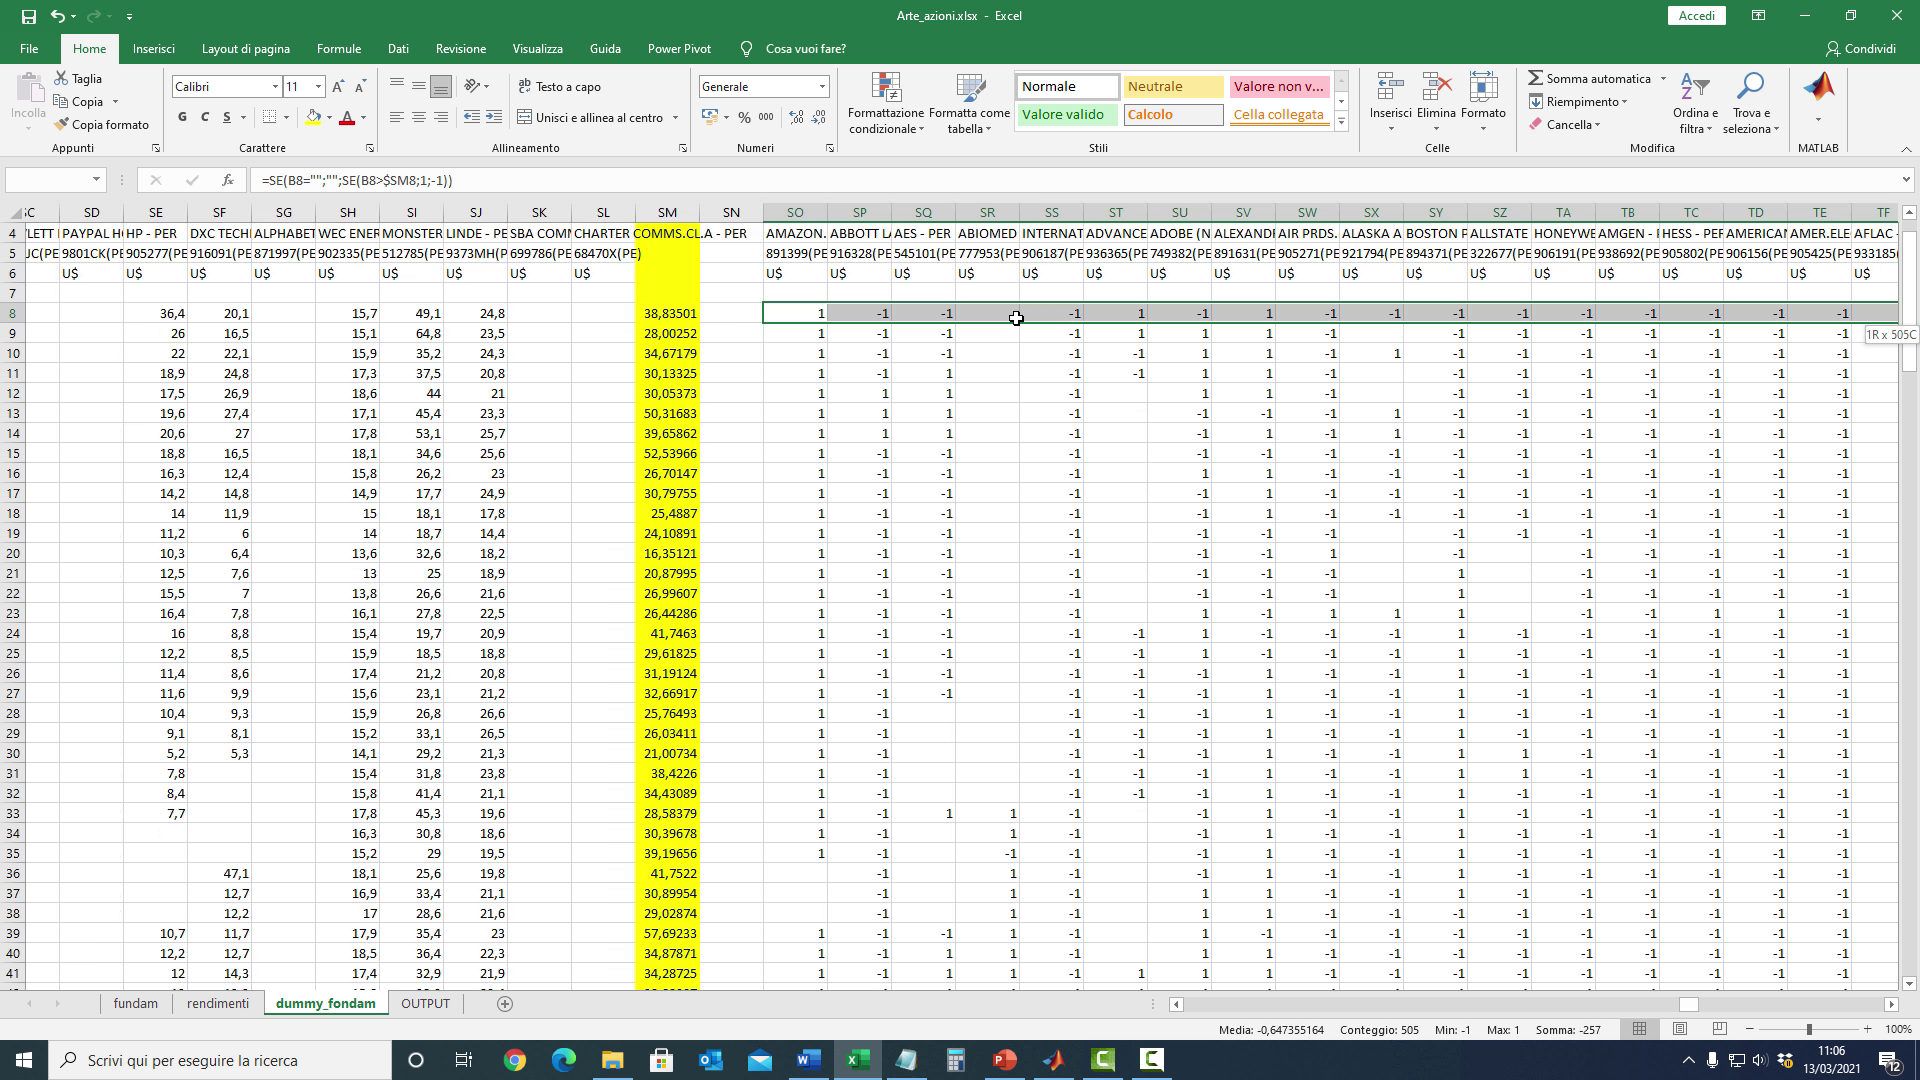Open Trova e seleziona menu
1920x1080 pixels.
tap(1751, 103)
